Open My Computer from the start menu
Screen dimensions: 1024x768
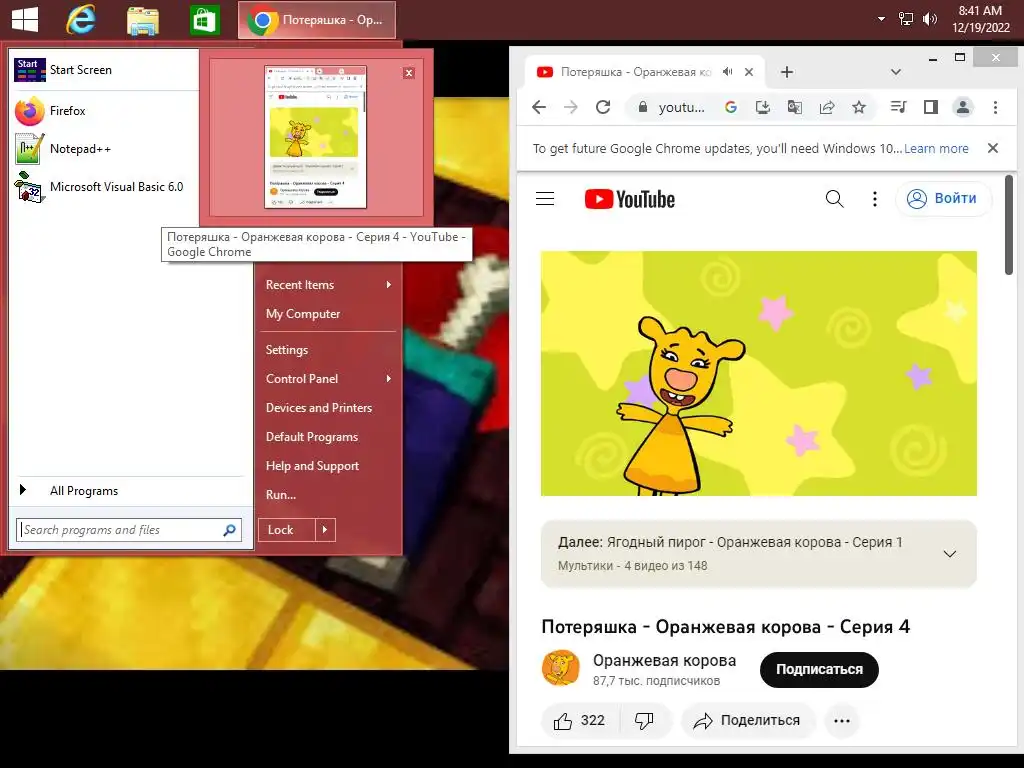[328, 313]
